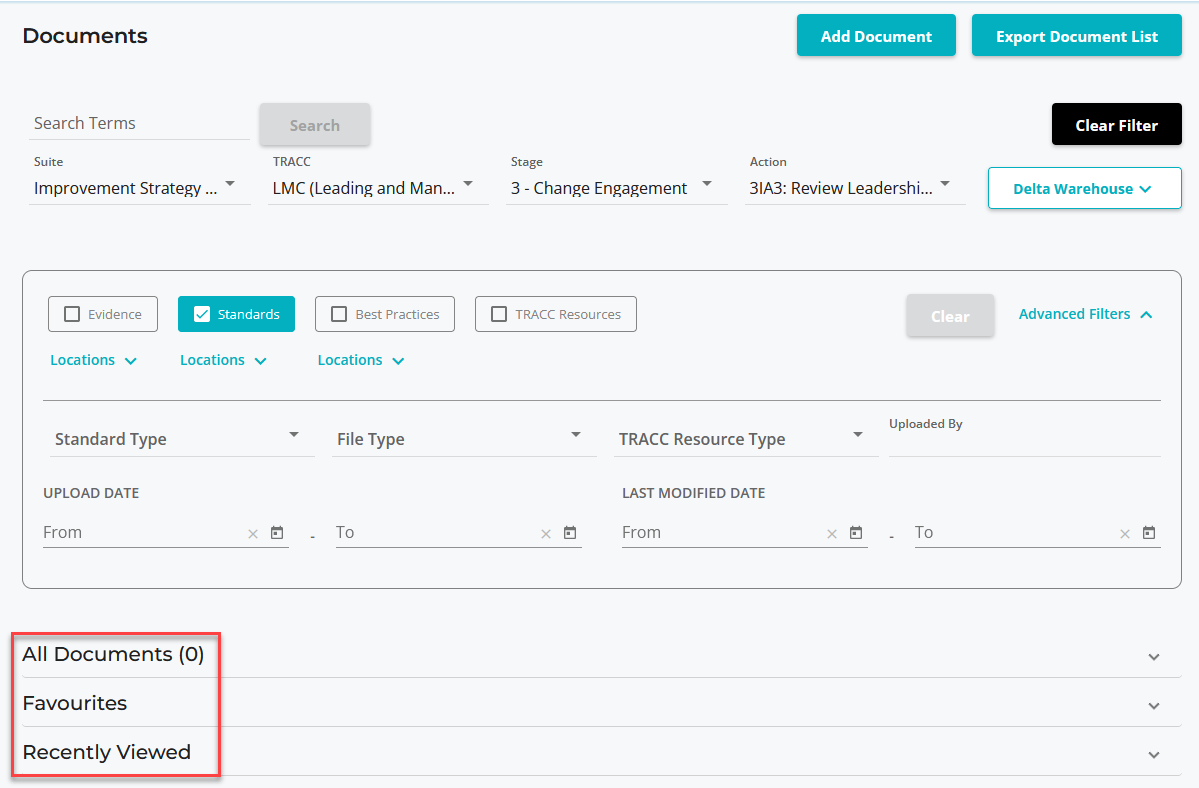
Task: Clear the Last Modified From date field
Action: click(x=832, y=534)
